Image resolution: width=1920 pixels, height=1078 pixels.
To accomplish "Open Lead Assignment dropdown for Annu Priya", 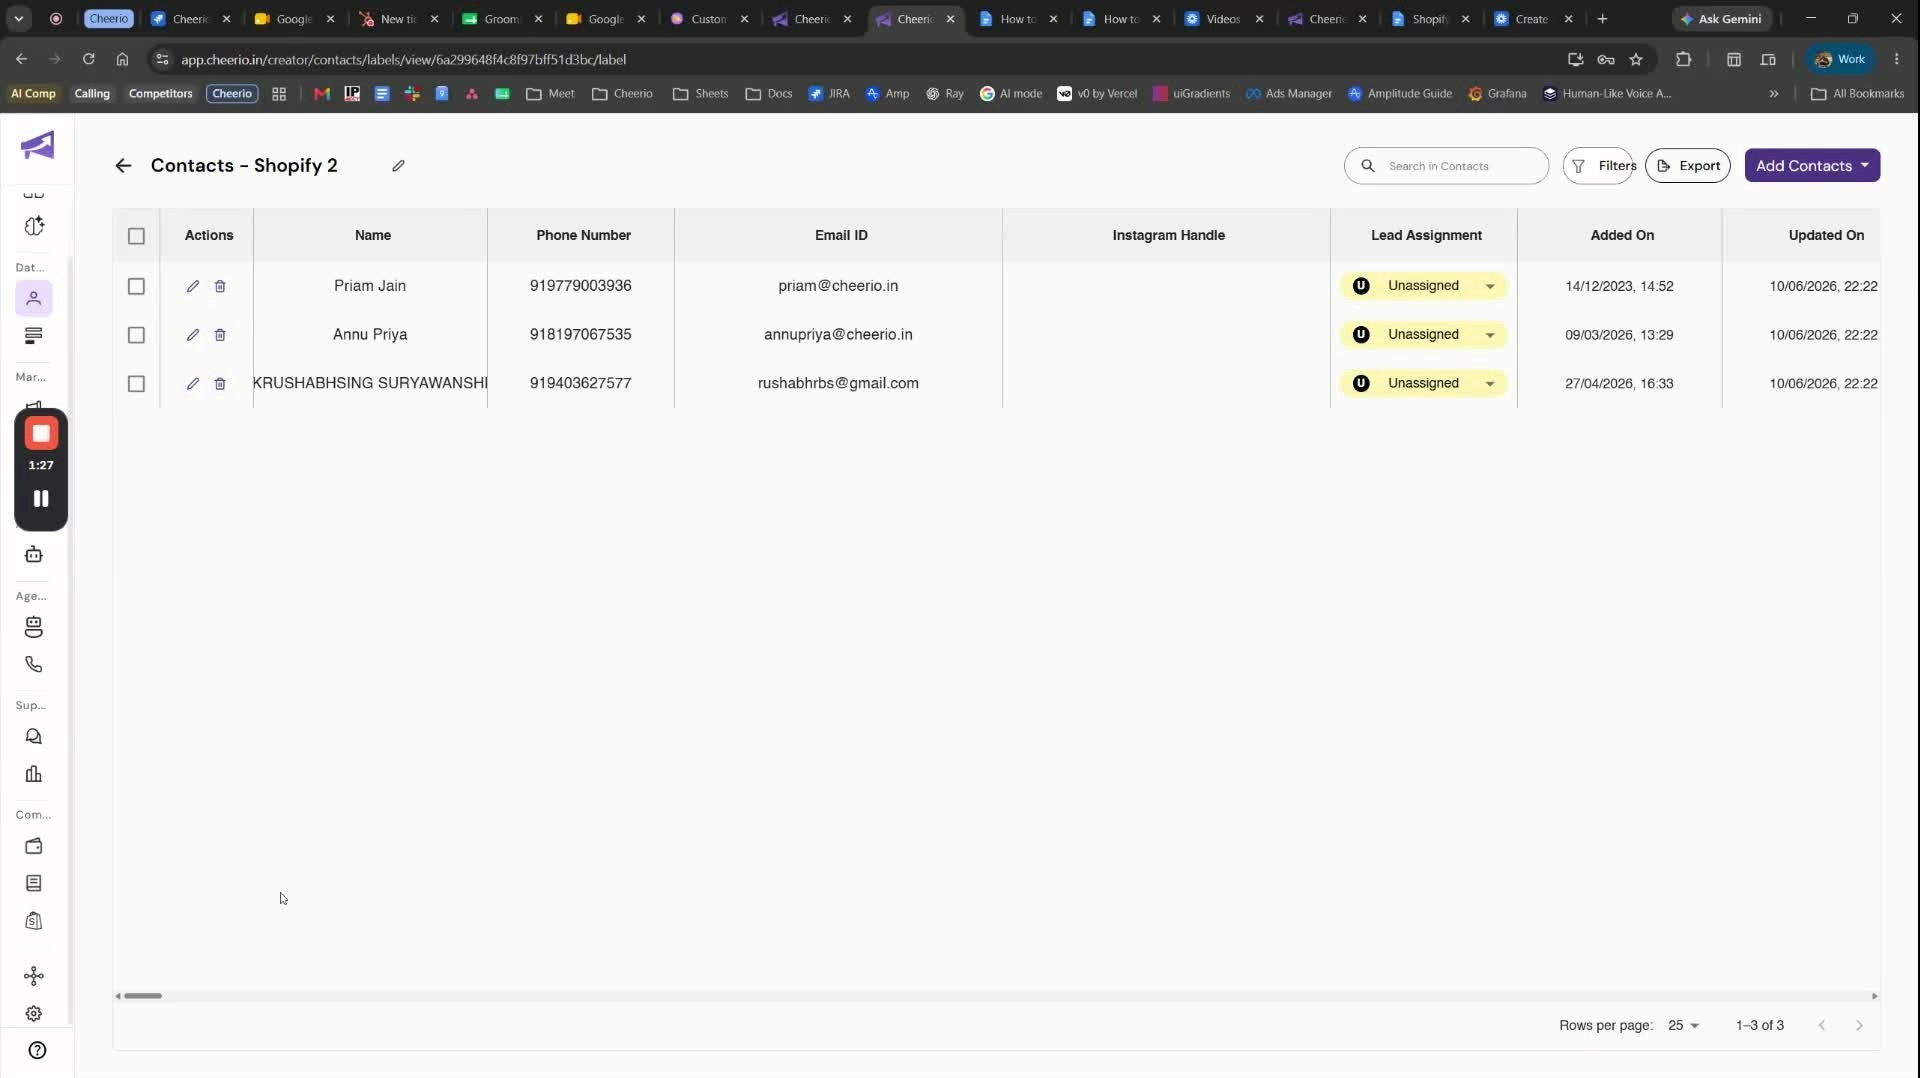I will 1423,335.
